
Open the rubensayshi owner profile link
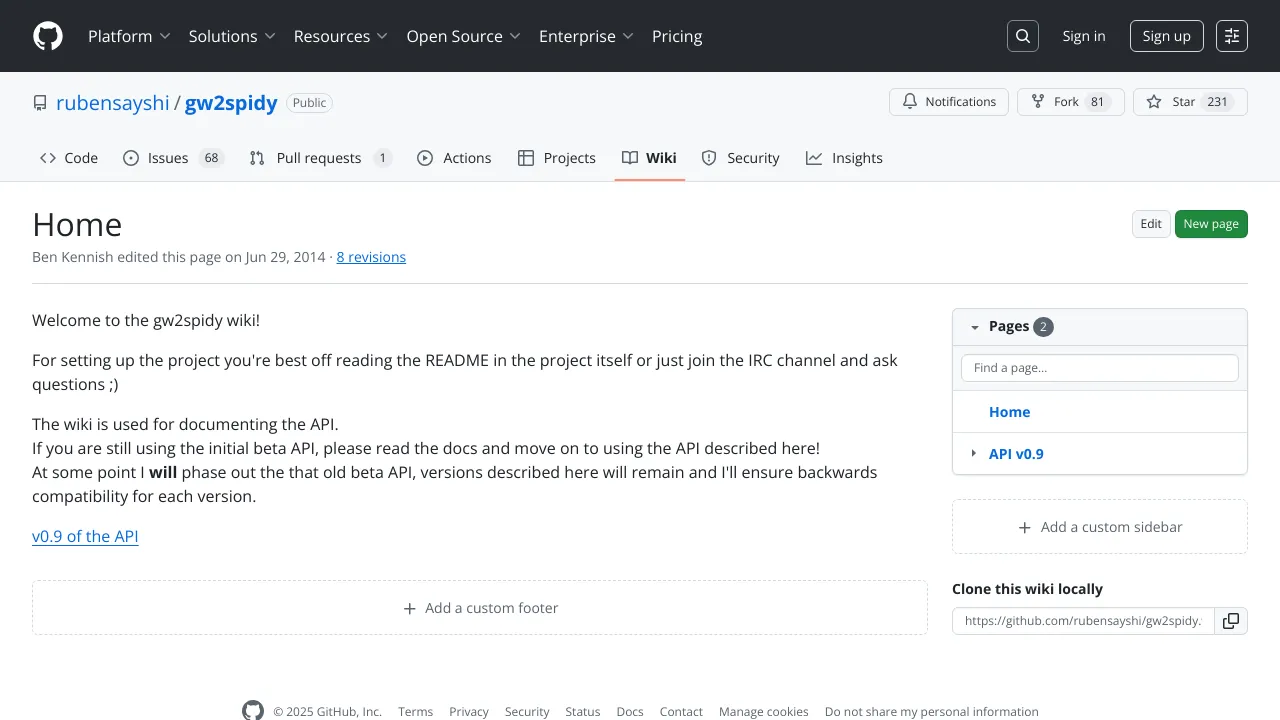113,103
